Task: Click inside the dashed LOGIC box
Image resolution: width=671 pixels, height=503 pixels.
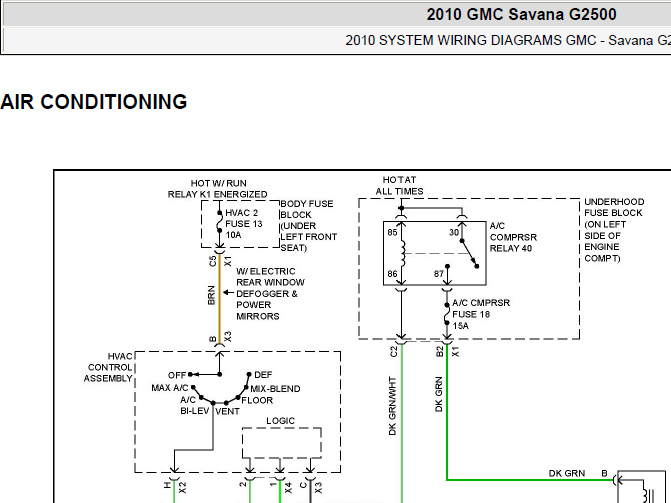Action: (x=282, y=443)
